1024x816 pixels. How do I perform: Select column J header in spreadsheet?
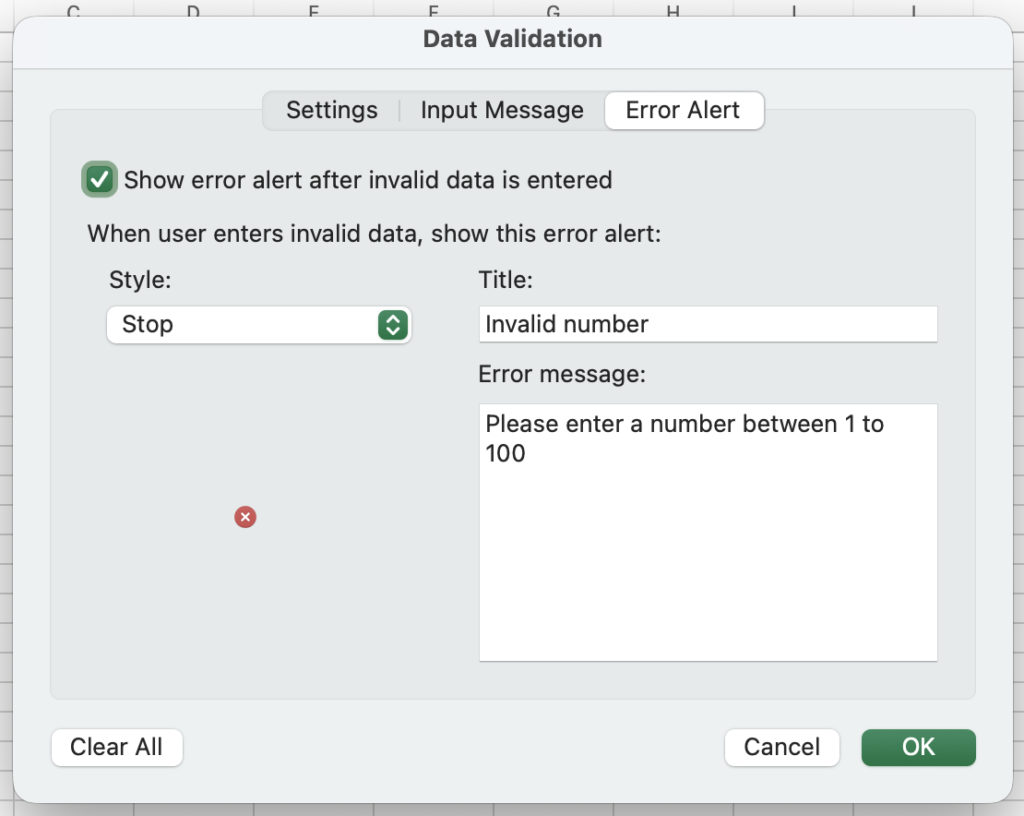pos(913,10)
